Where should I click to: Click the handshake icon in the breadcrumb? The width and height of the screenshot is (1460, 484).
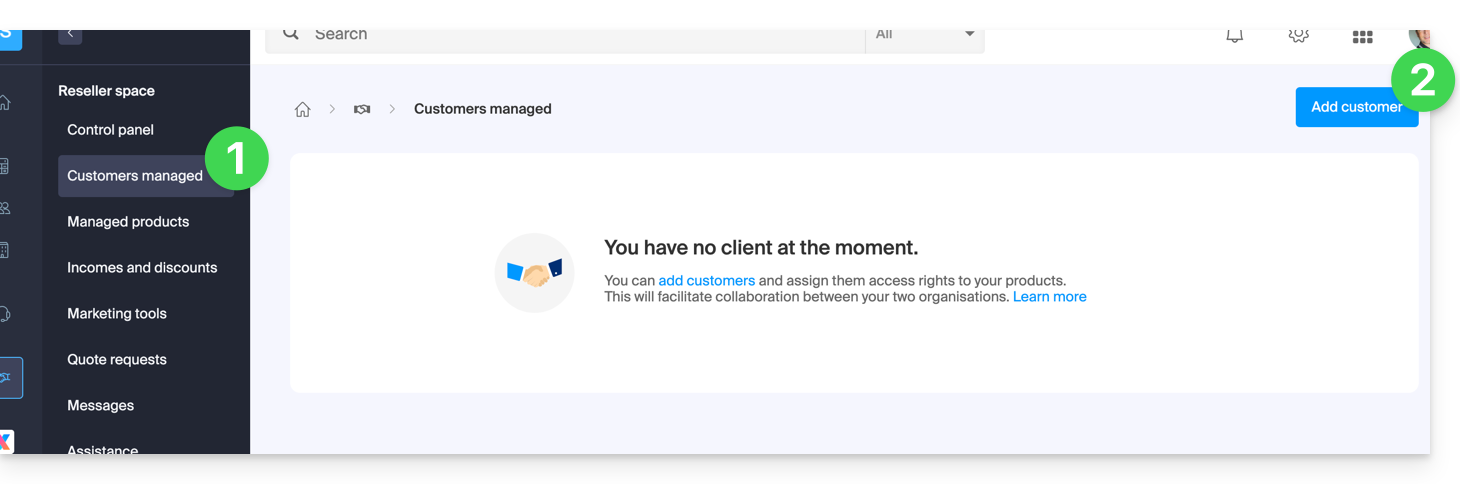tap(362, 109)
